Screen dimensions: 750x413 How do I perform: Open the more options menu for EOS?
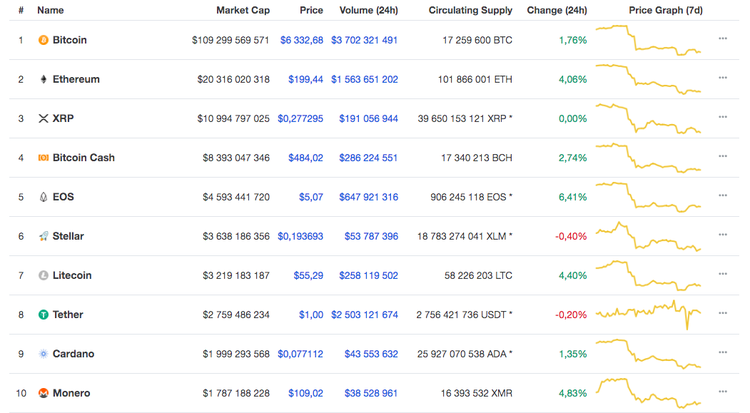(x=723, y=195)
